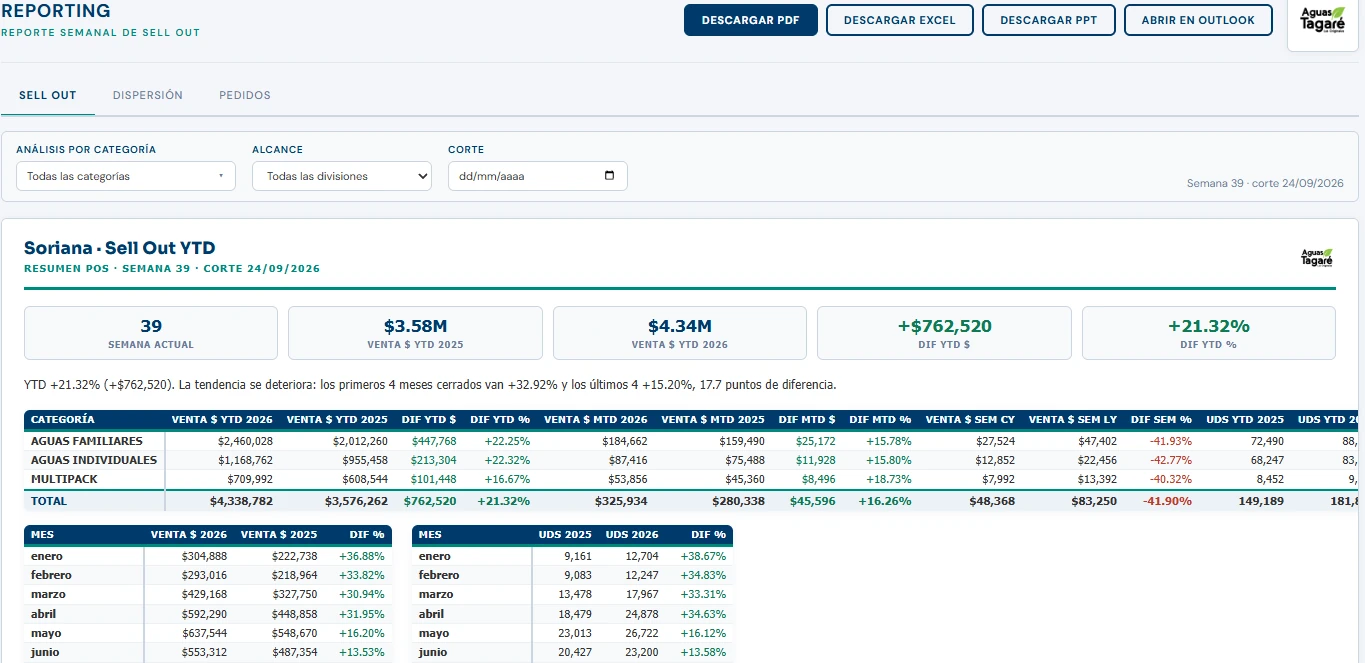The width and height of the screenshot is (1365, 663).
Task: Click the $4,338,782 total value
Action: [x=242, y=500]
